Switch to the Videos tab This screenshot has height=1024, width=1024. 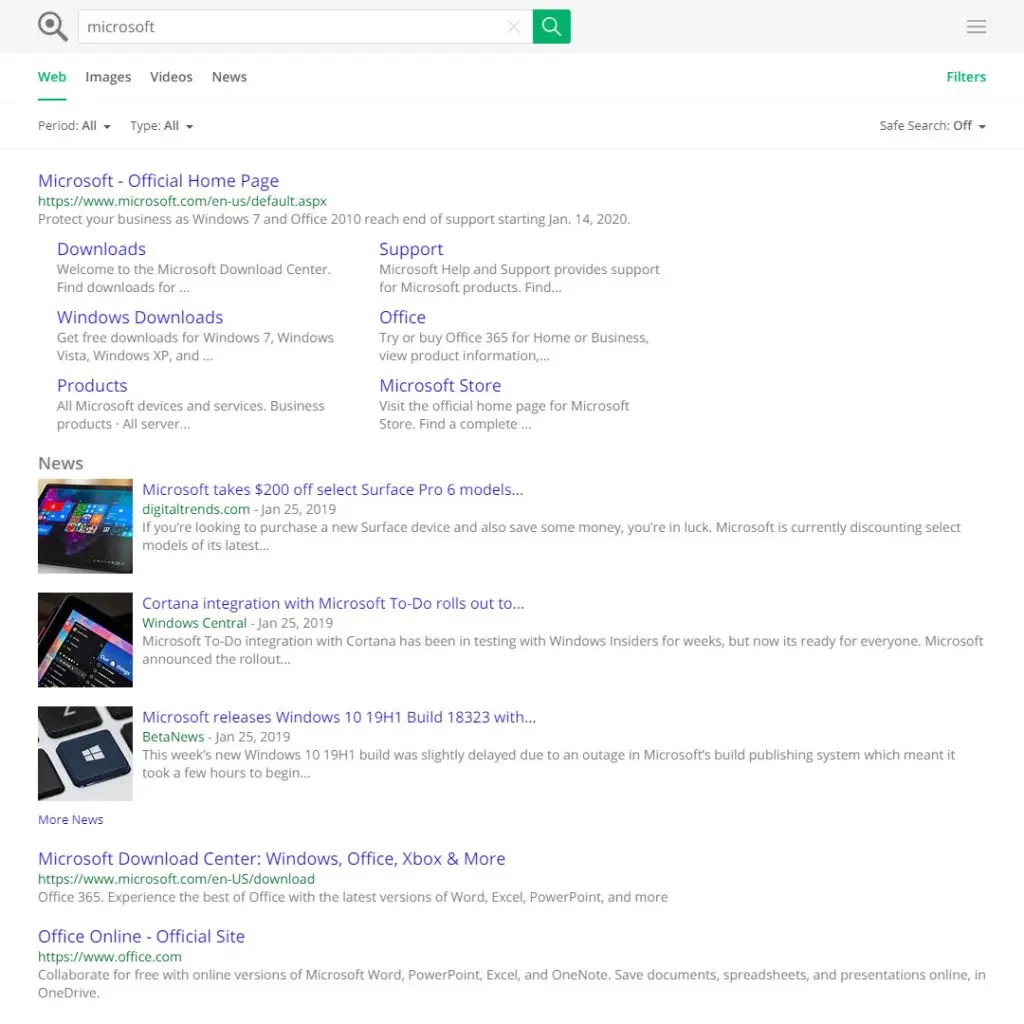(171, 77)
